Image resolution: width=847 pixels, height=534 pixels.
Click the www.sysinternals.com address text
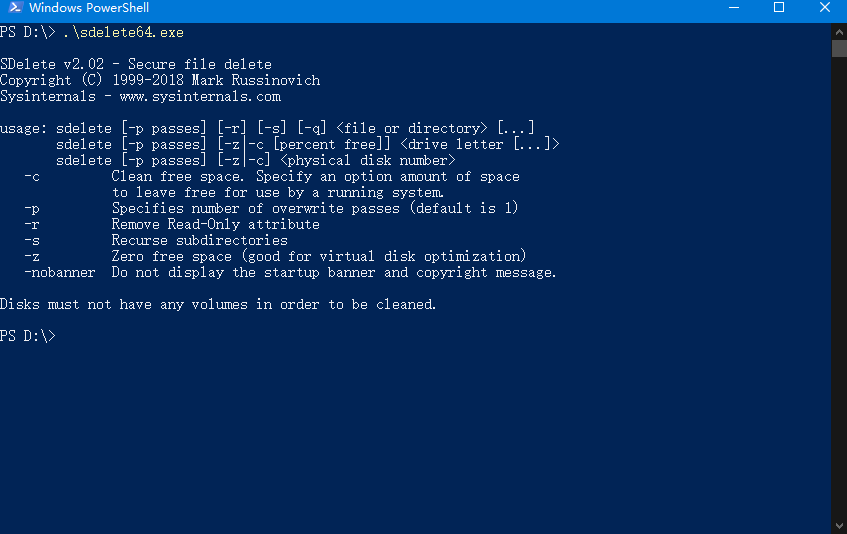pyautogui.click(x=200, y=97)
